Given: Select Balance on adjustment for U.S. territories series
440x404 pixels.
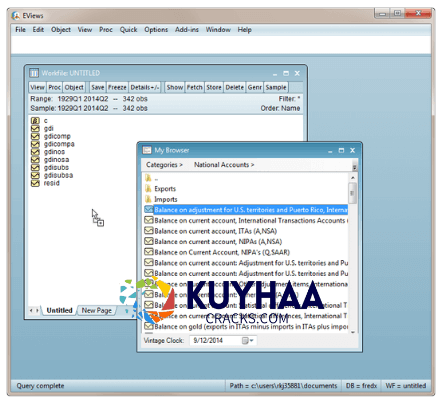Looking at the screenshot, I should click(246, 210).
